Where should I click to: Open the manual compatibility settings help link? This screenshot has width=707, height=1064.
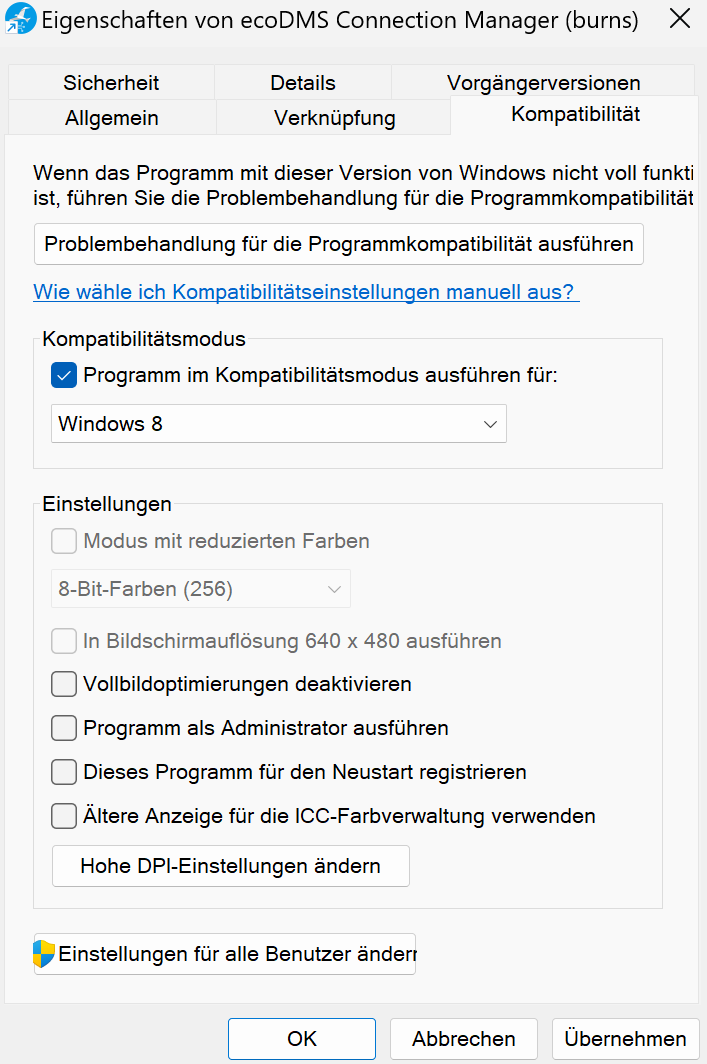click(306, 292)
